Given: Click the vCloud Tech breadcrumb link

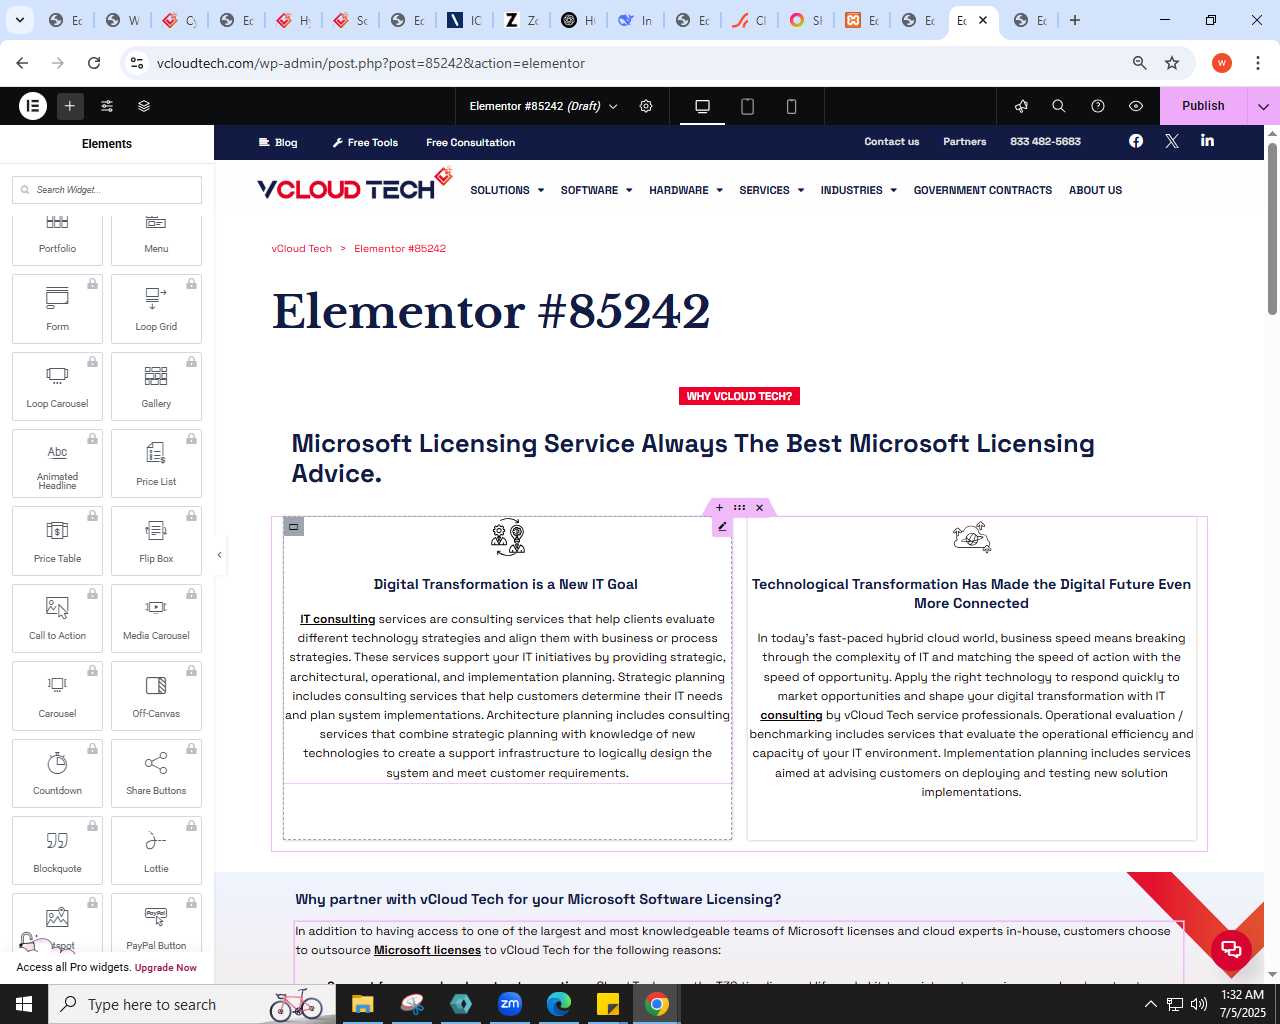Looking at the screenshot, I should pos(301,248).
